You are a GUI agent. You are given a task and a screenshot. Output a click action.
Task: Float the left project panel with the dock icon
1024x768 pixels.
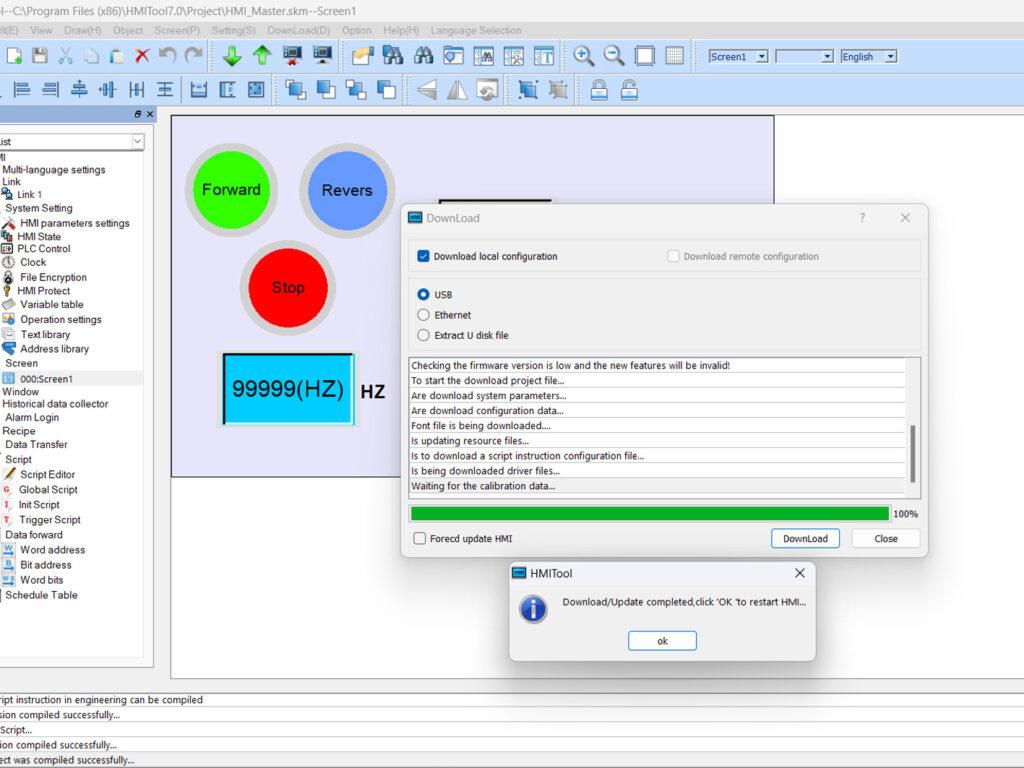click(138, 114)
